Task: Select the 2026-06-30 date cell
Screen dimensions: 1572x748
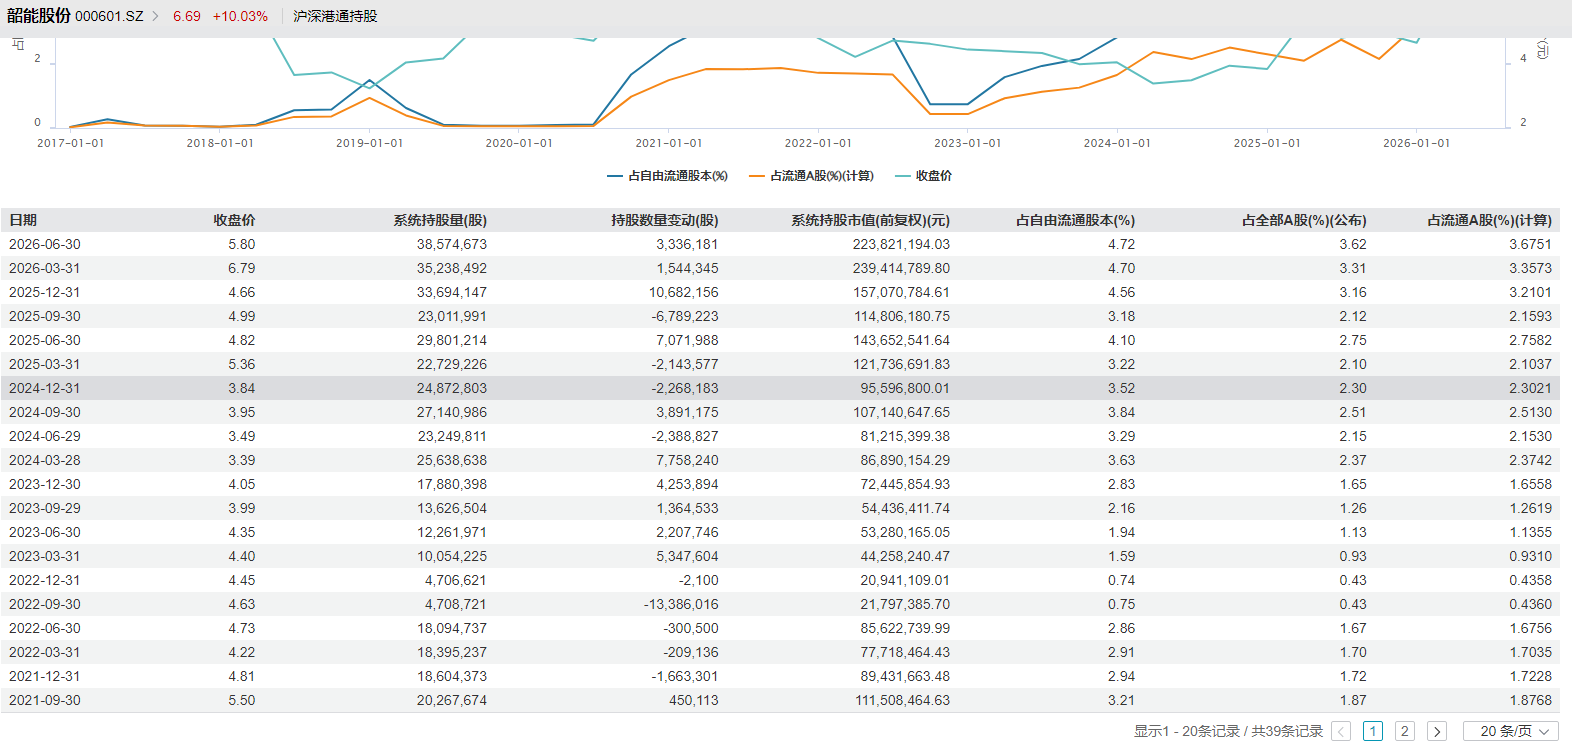Action: click(x=45, y=244)
